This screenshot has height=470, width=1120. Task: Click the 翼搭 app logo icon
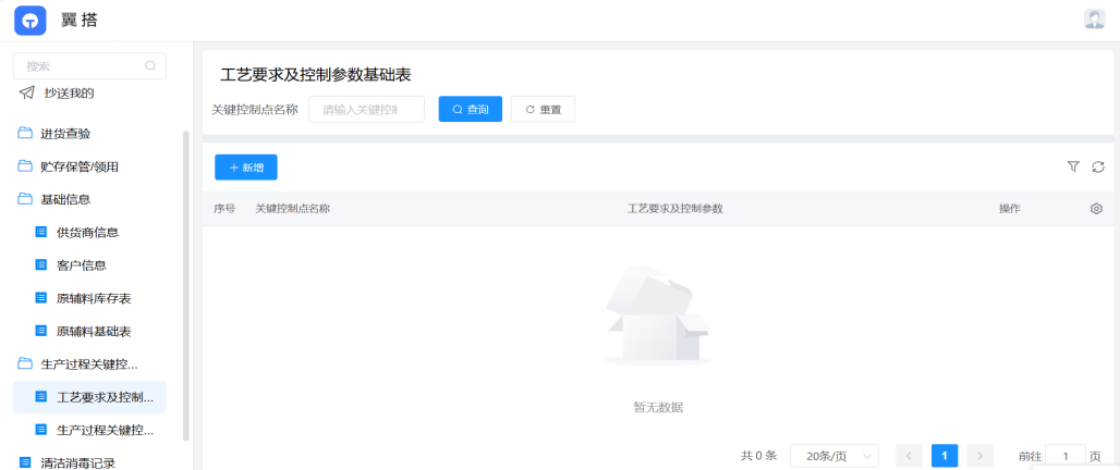point(30,20)
